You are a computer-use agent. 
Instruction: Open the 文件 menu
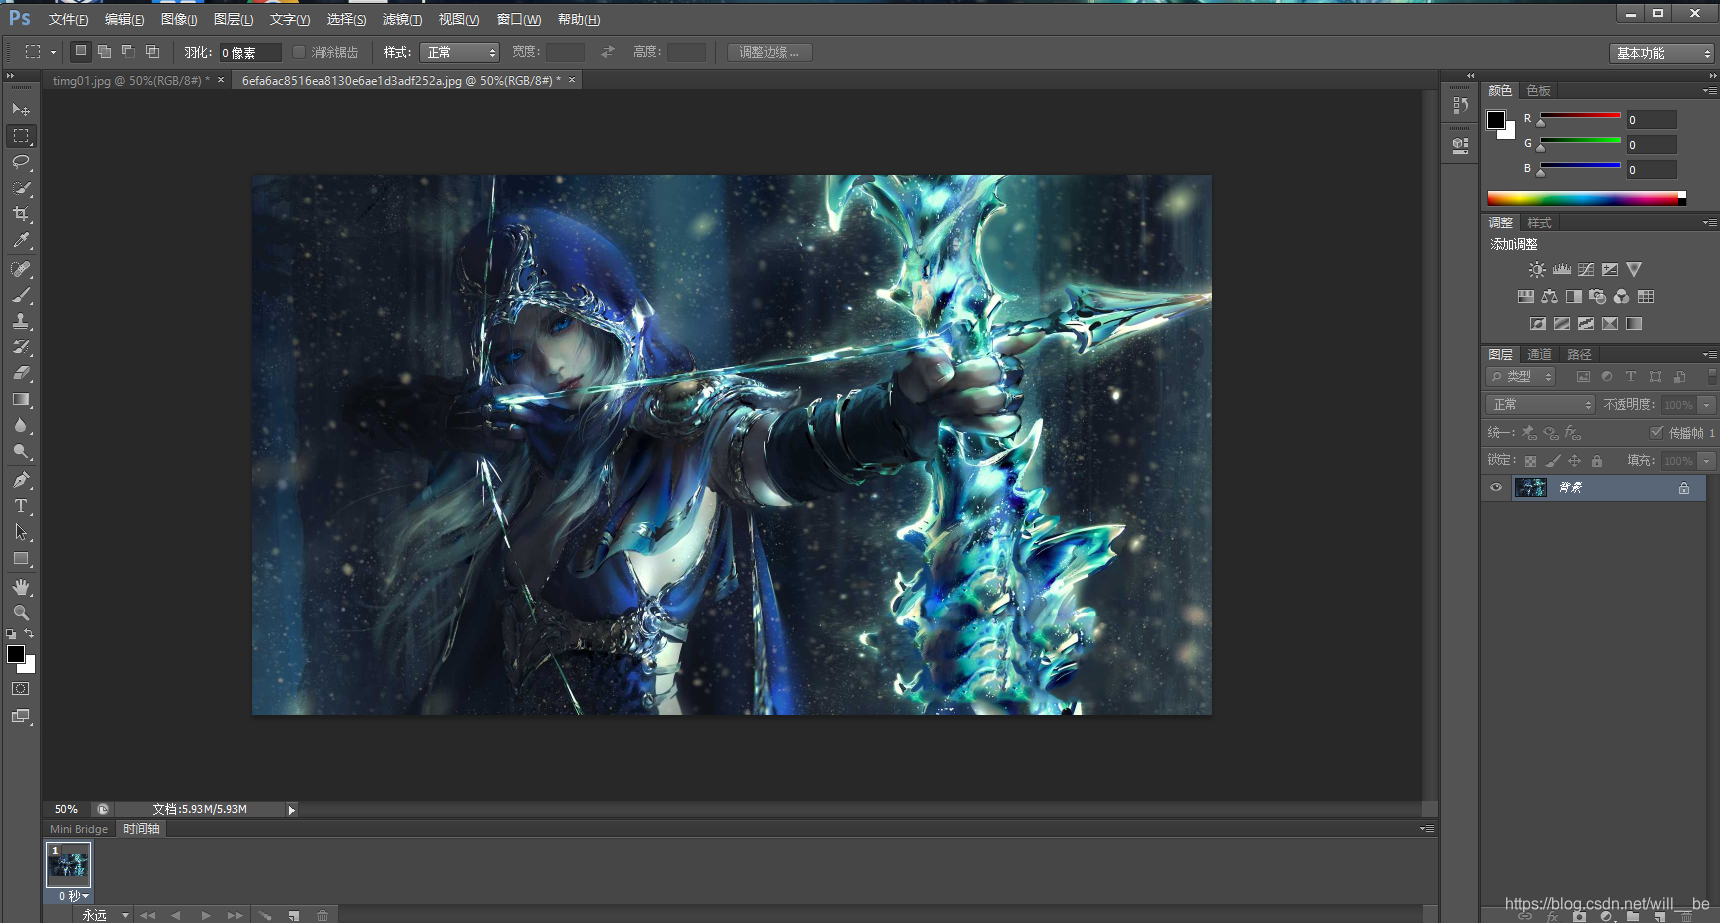tap(68, 20)
